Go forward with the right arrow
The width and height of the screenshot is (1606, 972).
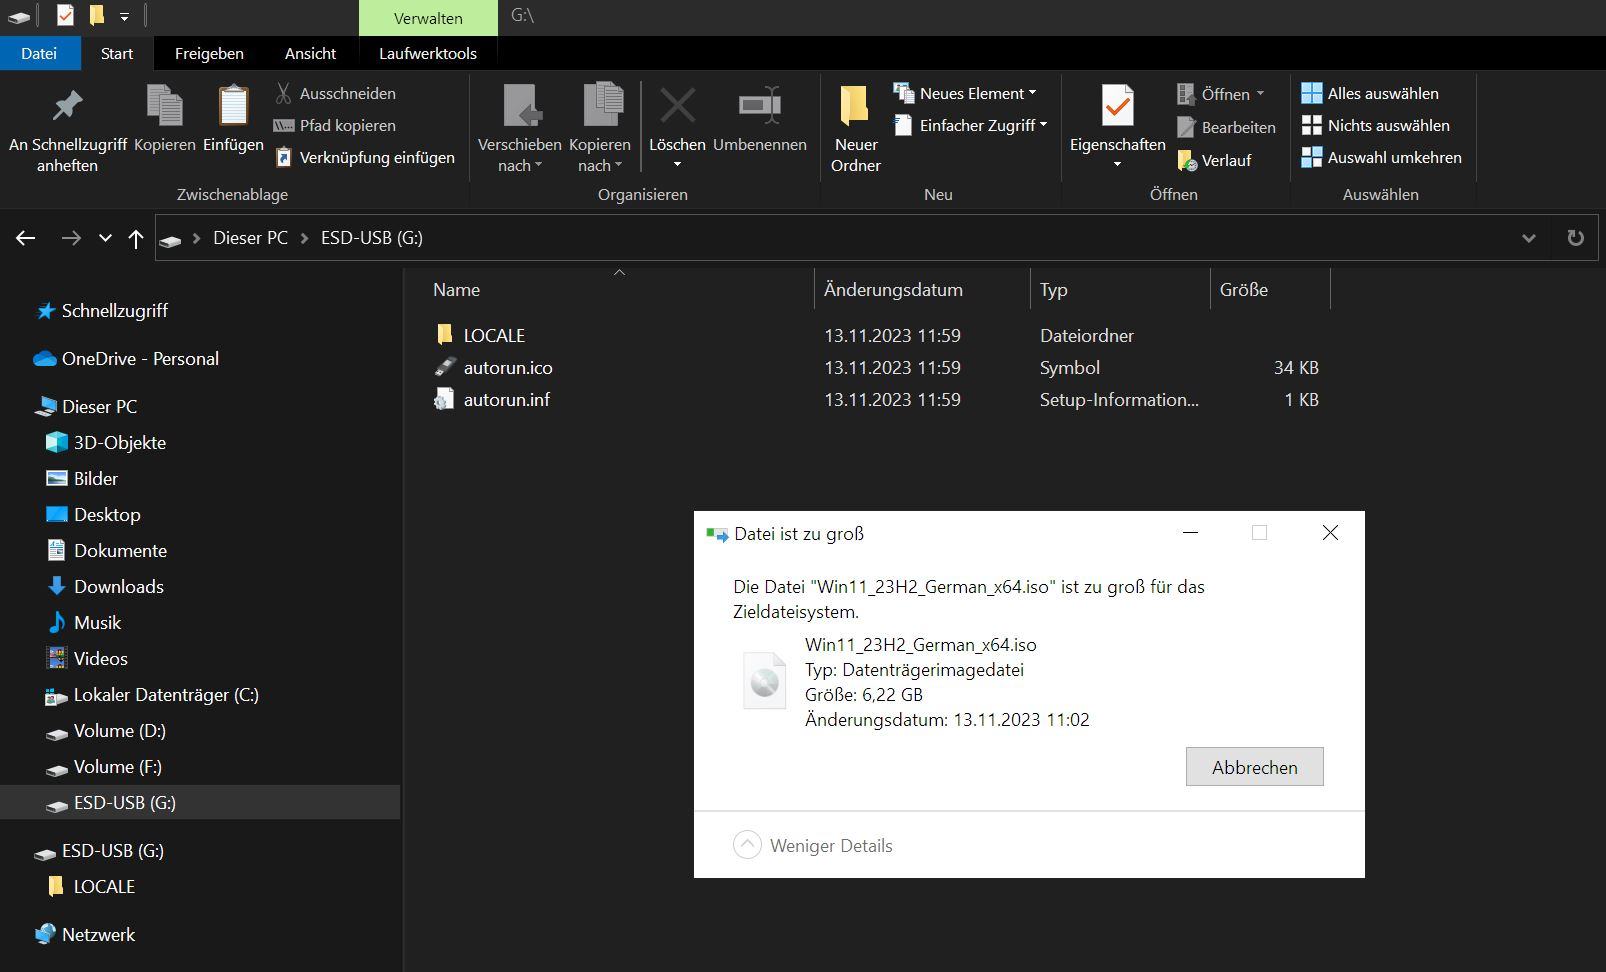tap(71, 238)
